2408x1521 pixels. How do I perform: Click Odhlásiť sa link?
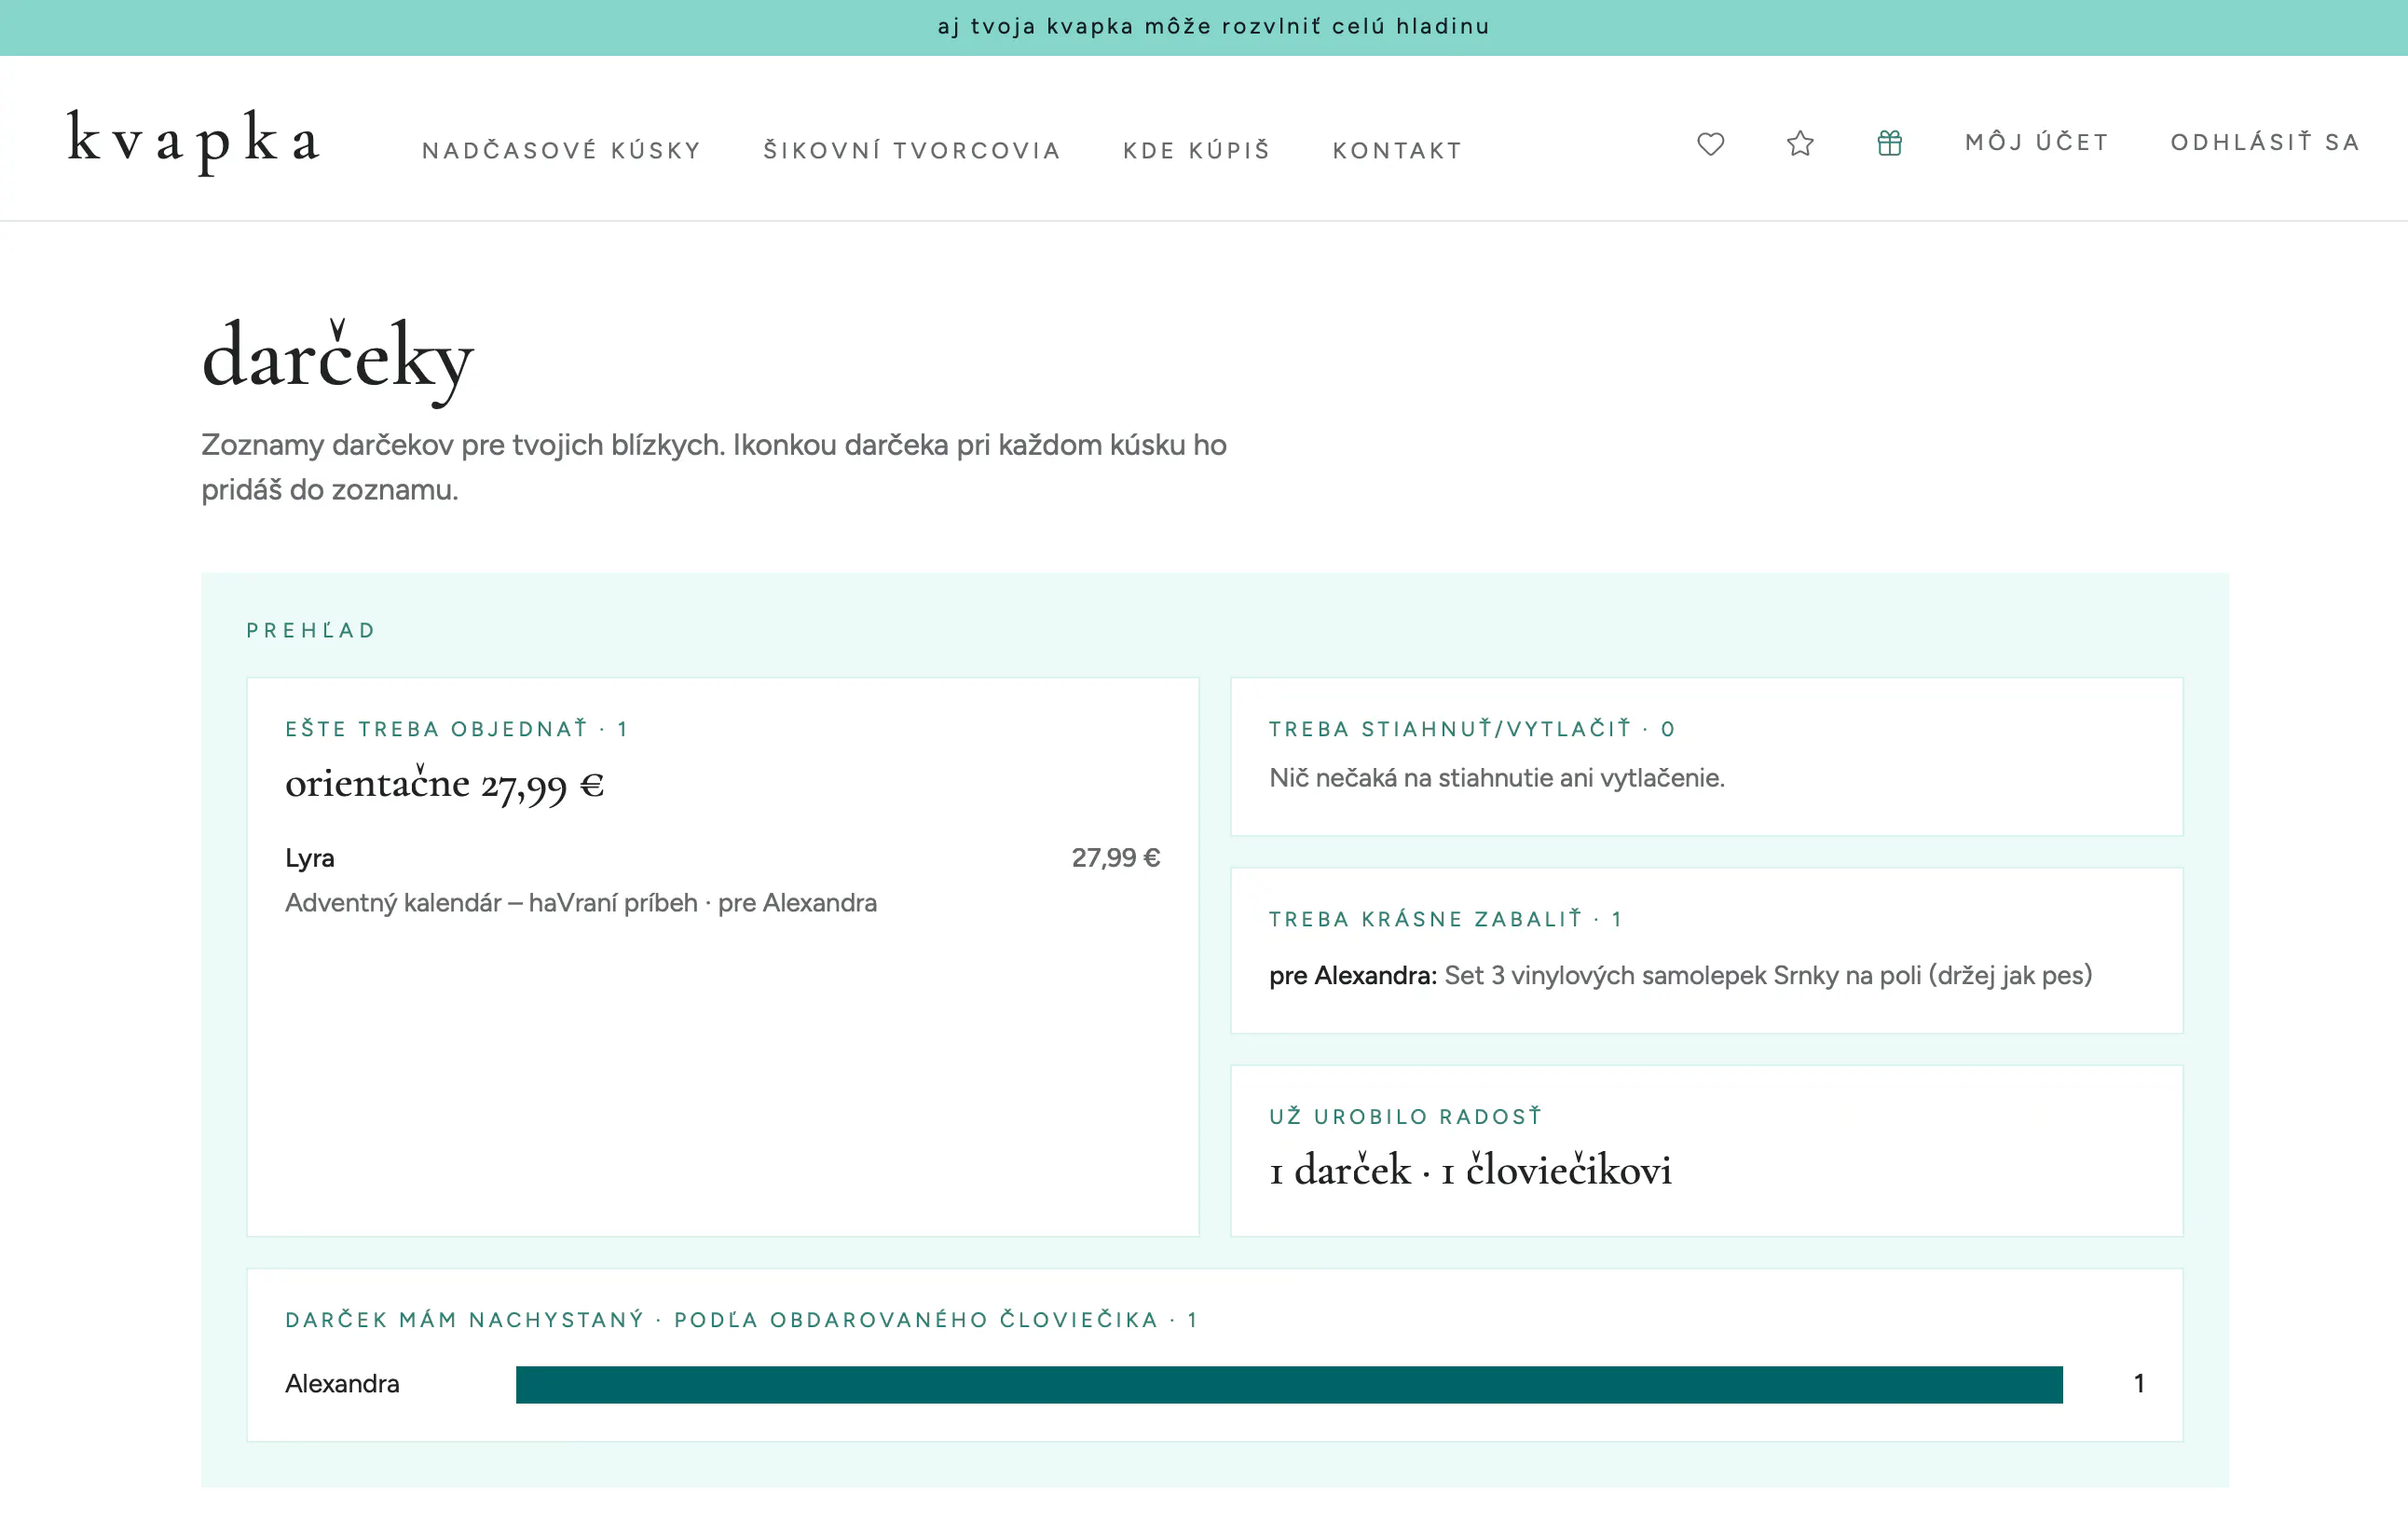pyautogui.click(x=2265, y=142)
